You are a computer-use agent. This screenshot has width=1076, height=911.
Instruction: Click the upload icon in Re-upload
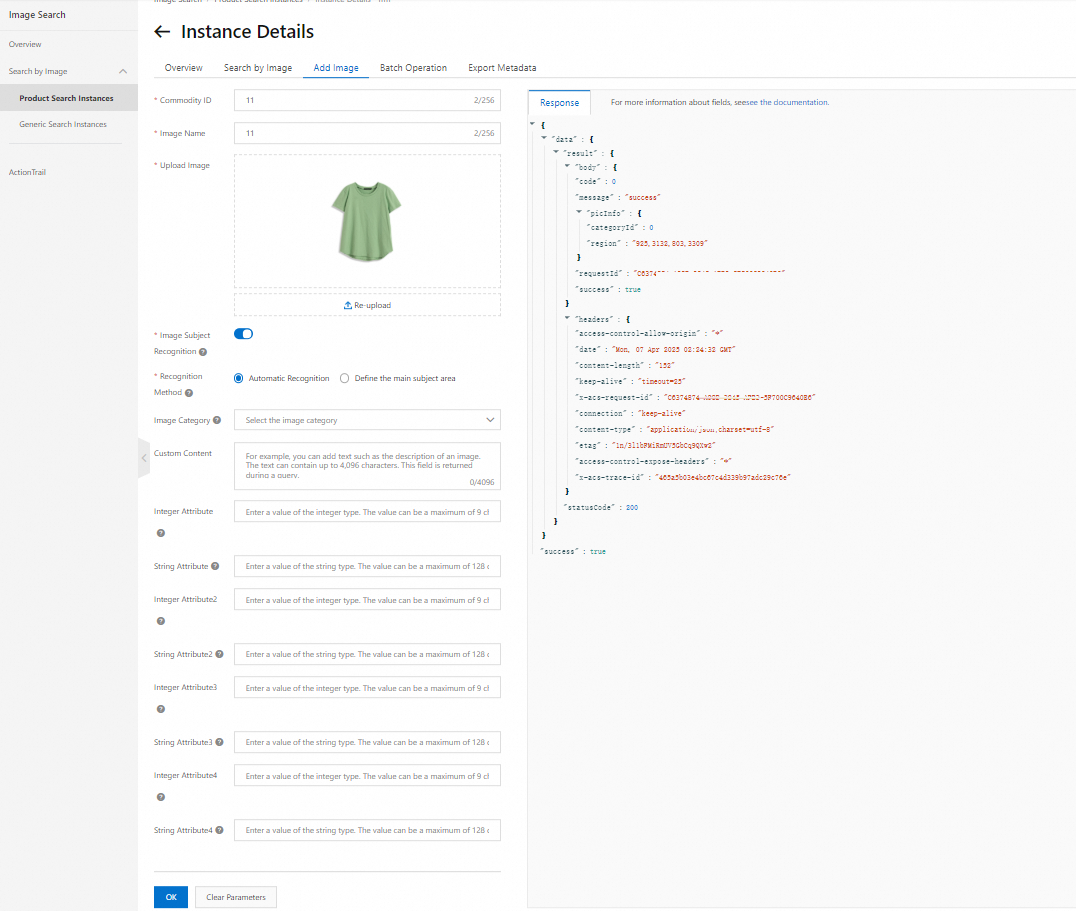coord(347,305)
